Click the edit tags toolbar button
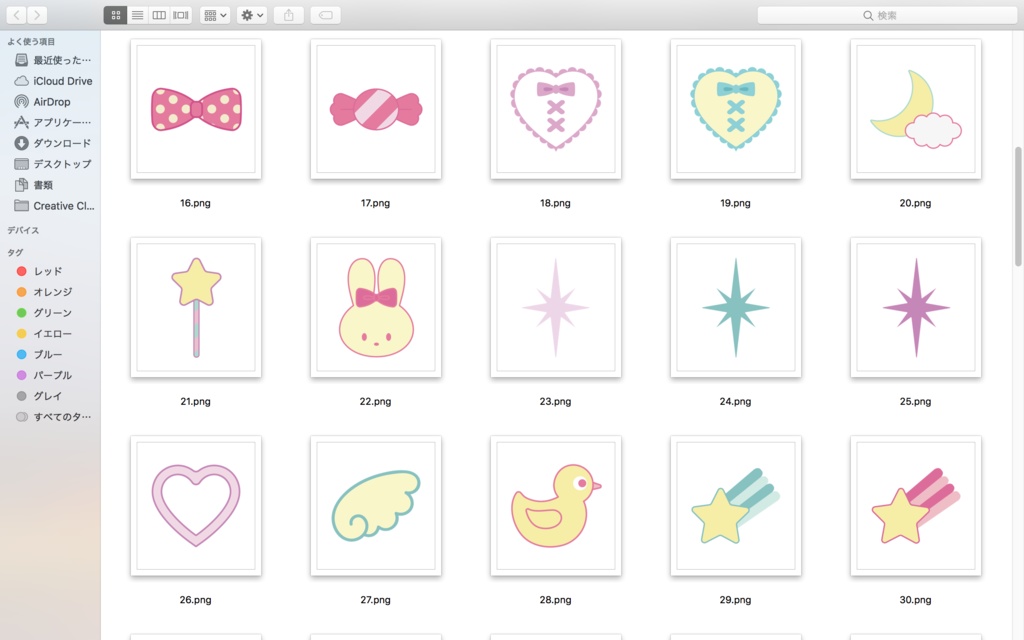The height and width of the screenshot is (640, 1024). (325, 15)
